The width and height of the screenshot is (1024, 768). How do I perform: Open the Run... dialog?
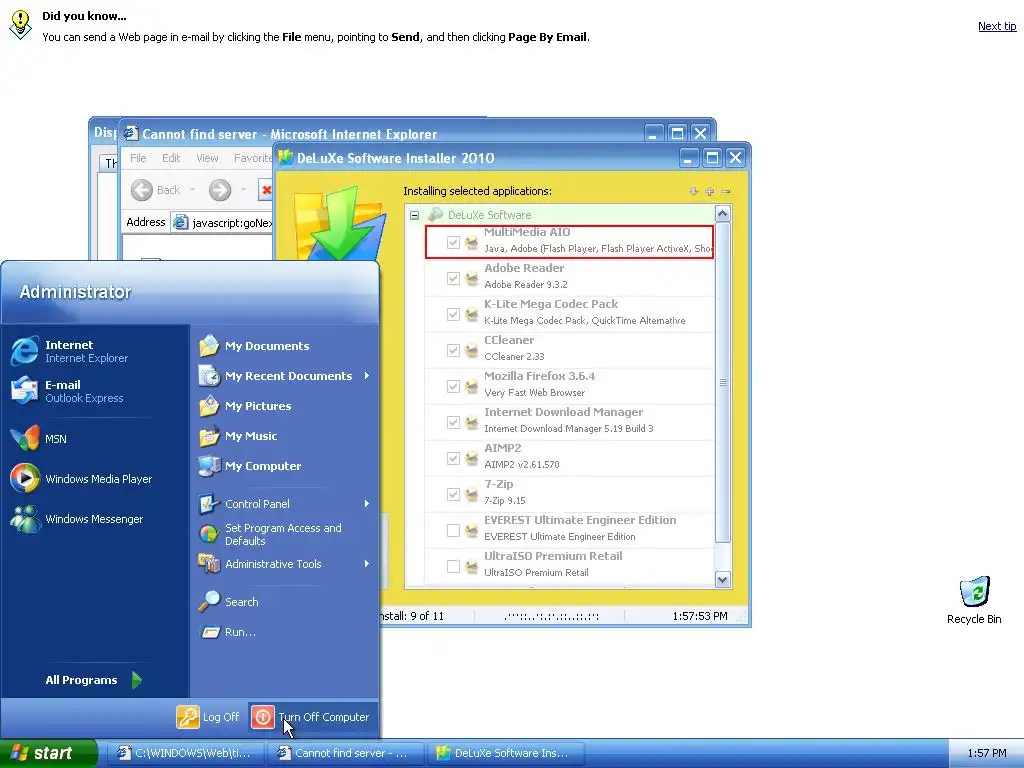228,632
